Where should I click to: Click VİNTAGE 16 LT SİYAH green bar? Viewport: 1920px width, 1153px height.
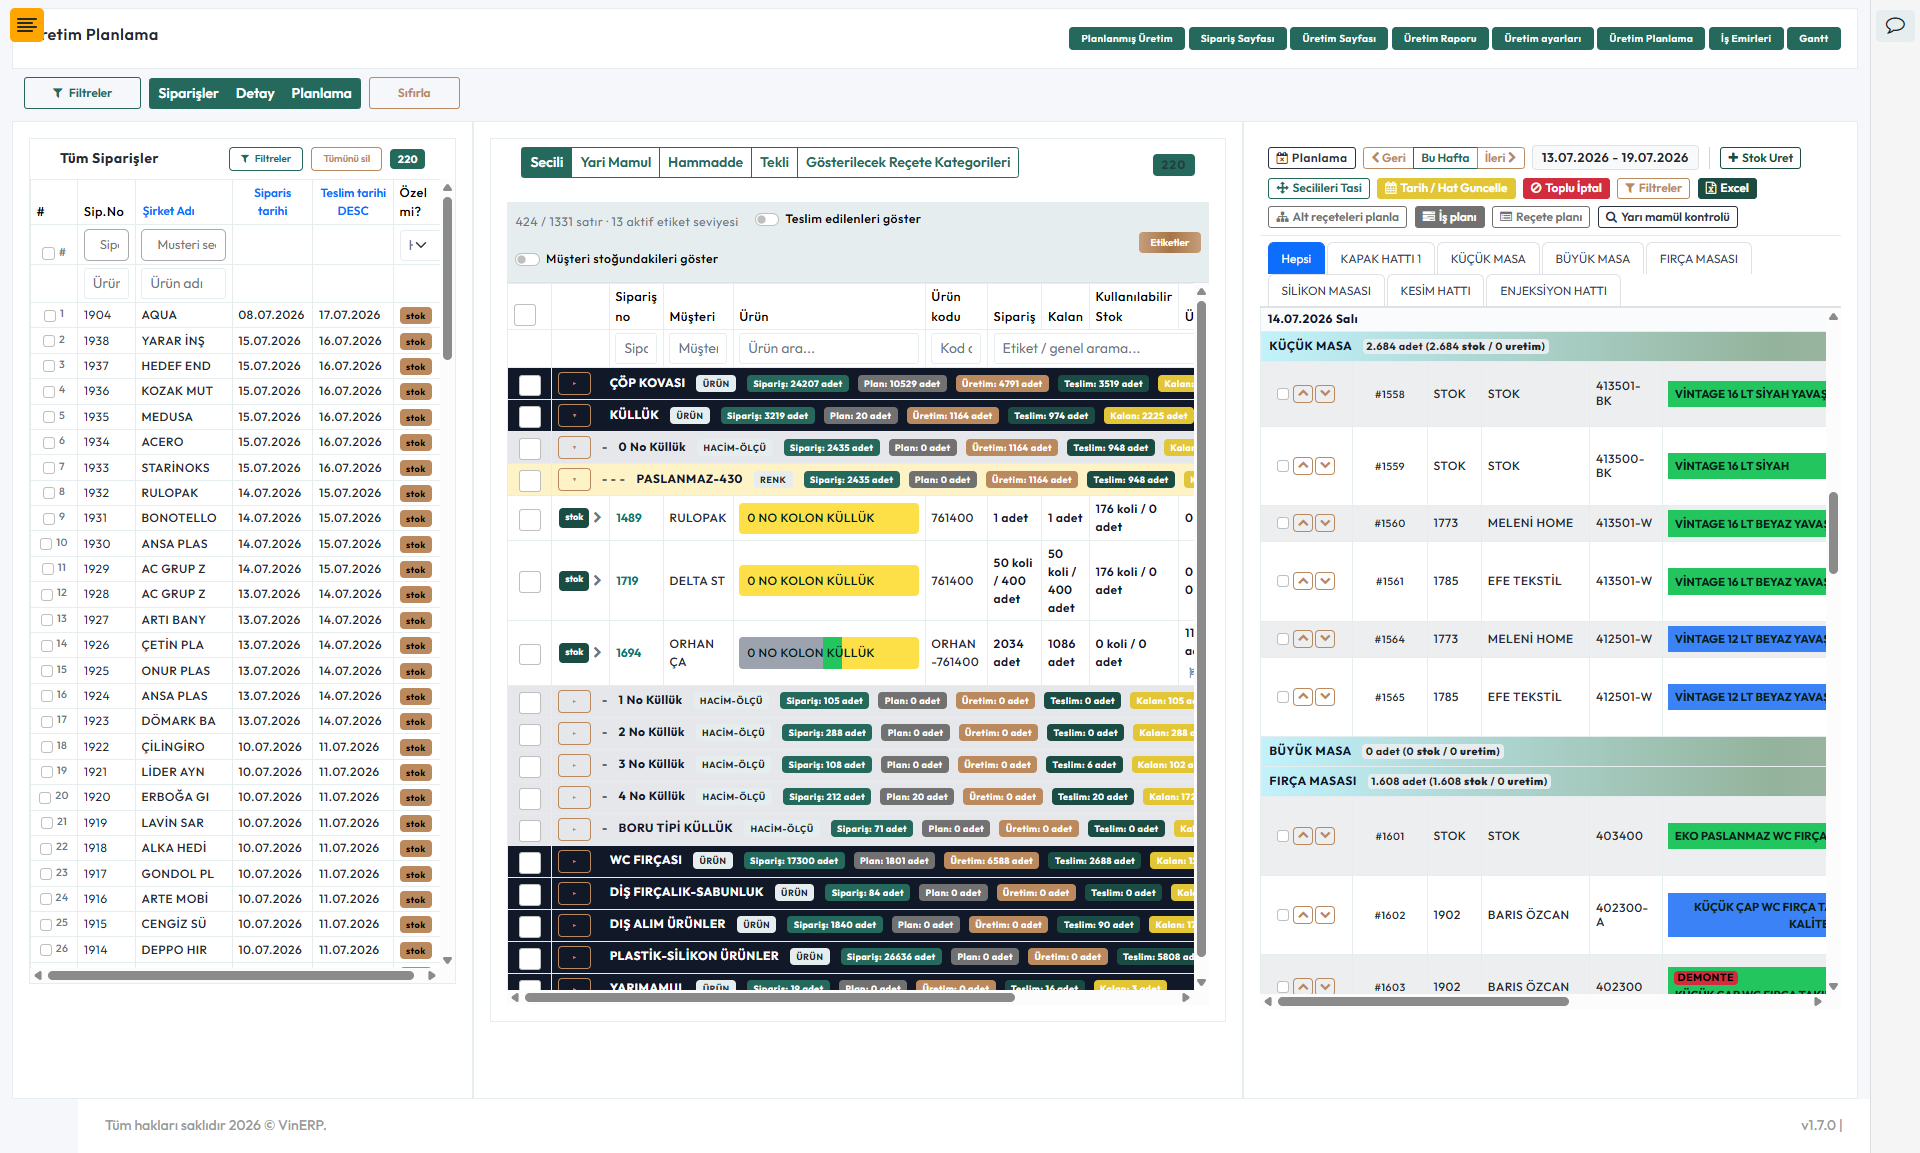[1746, 466]
